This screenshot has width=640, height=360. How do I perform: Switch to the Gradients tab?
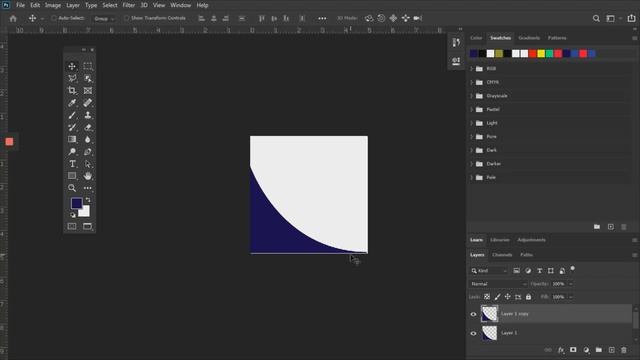click(529, 38)
